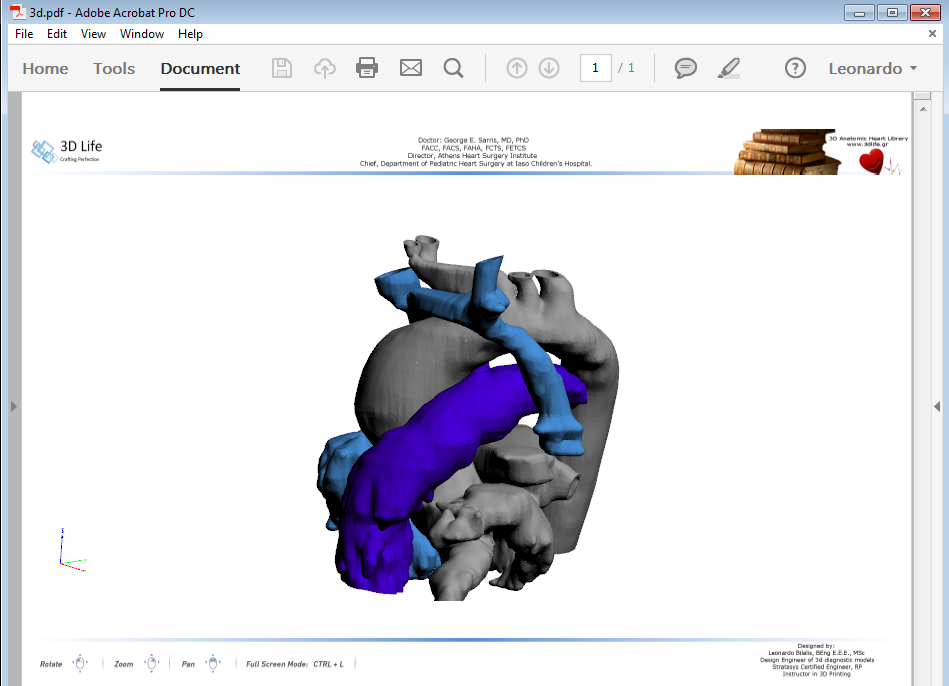Click the upload to cloud icon
Screen dimensions: 949x686
(x=324, y=68)
